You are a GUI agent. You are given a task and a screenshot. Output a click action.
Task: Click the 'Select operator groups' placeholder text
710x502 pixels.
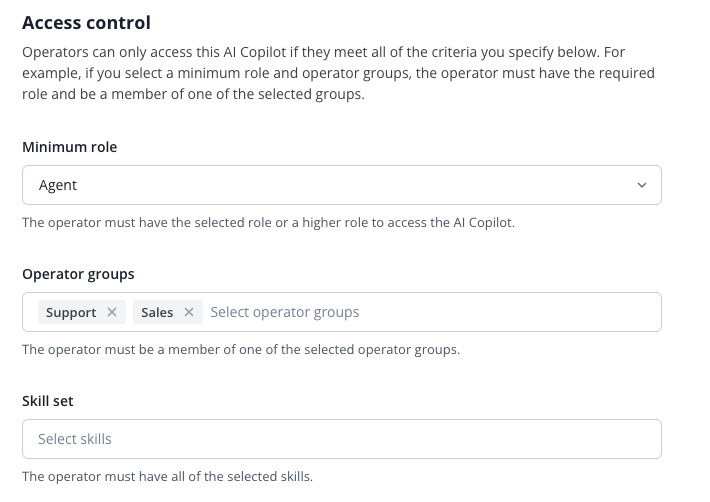point(285,312)
